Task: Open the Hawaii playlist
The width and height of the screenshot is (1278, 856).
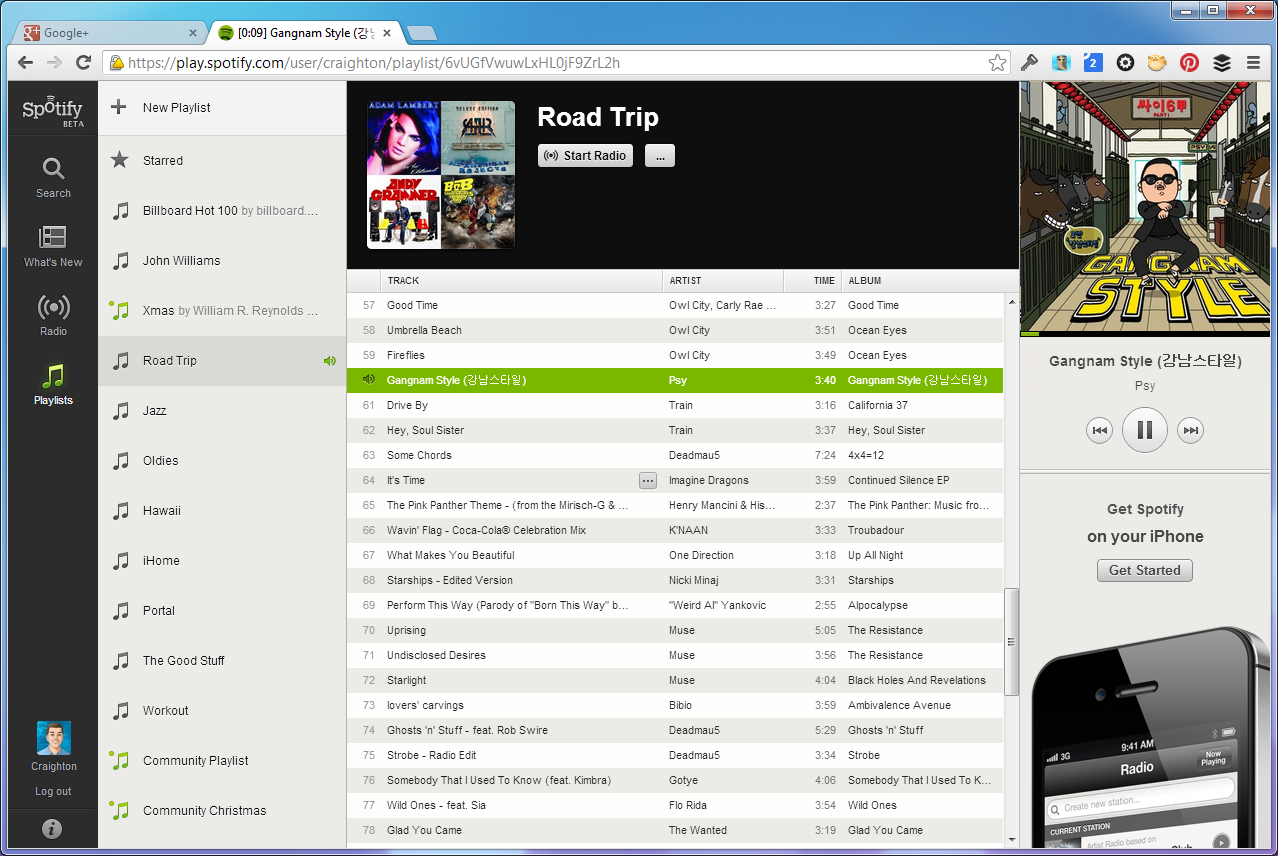Action: (x=222, y=510)
